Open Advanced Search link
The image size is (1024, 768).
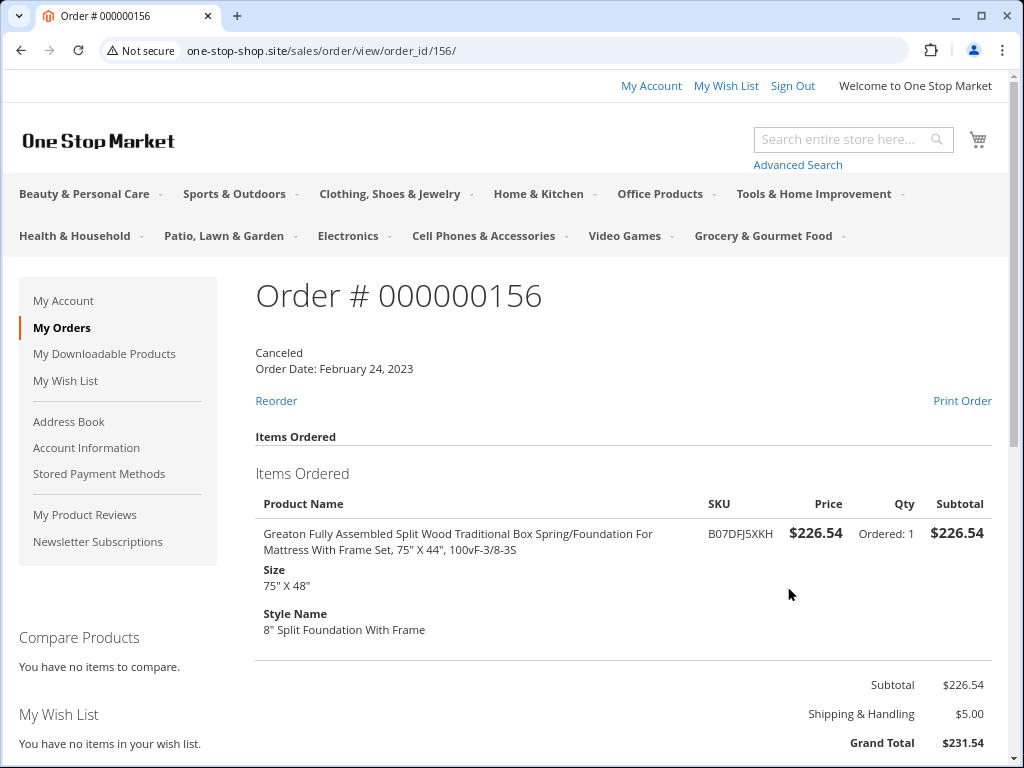(797, 165)
